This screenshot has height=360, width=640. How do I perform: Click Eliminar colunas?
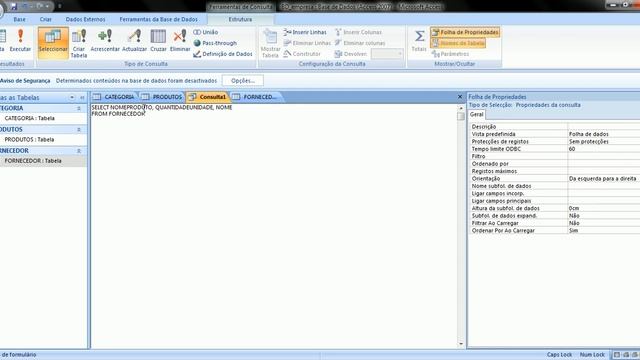tap(360, 43)
